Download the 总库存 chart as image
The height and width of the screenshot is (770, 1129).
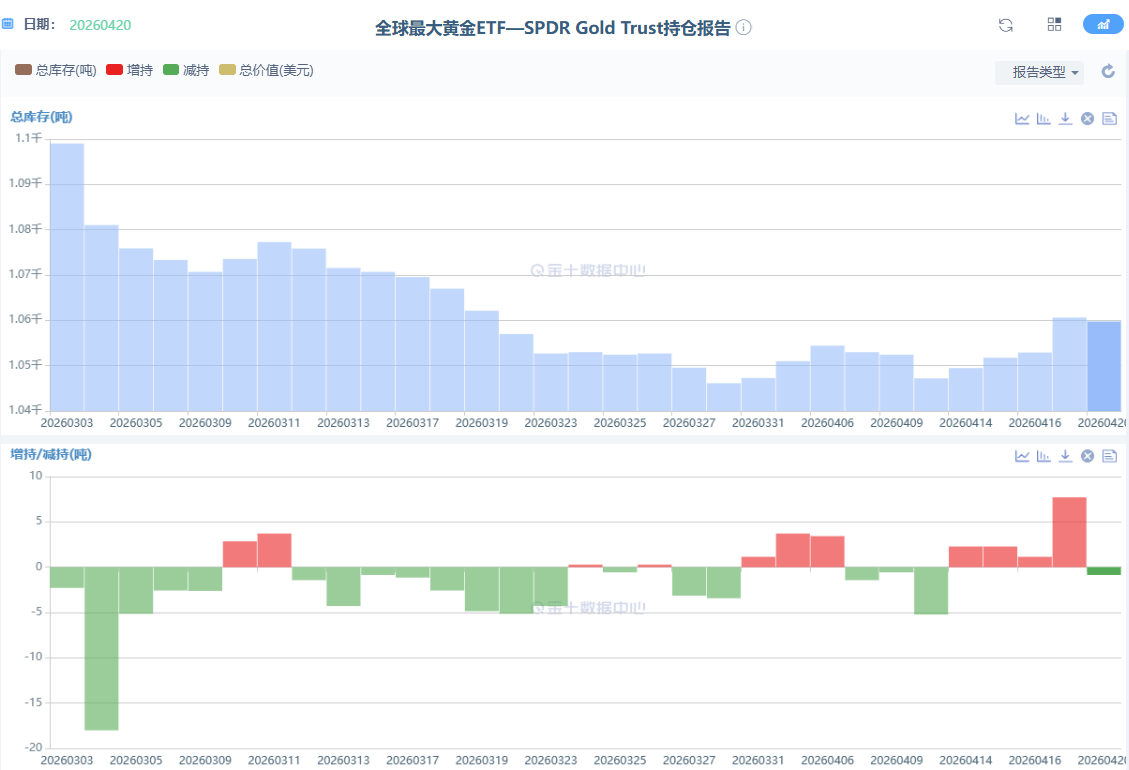point(1065,118)
